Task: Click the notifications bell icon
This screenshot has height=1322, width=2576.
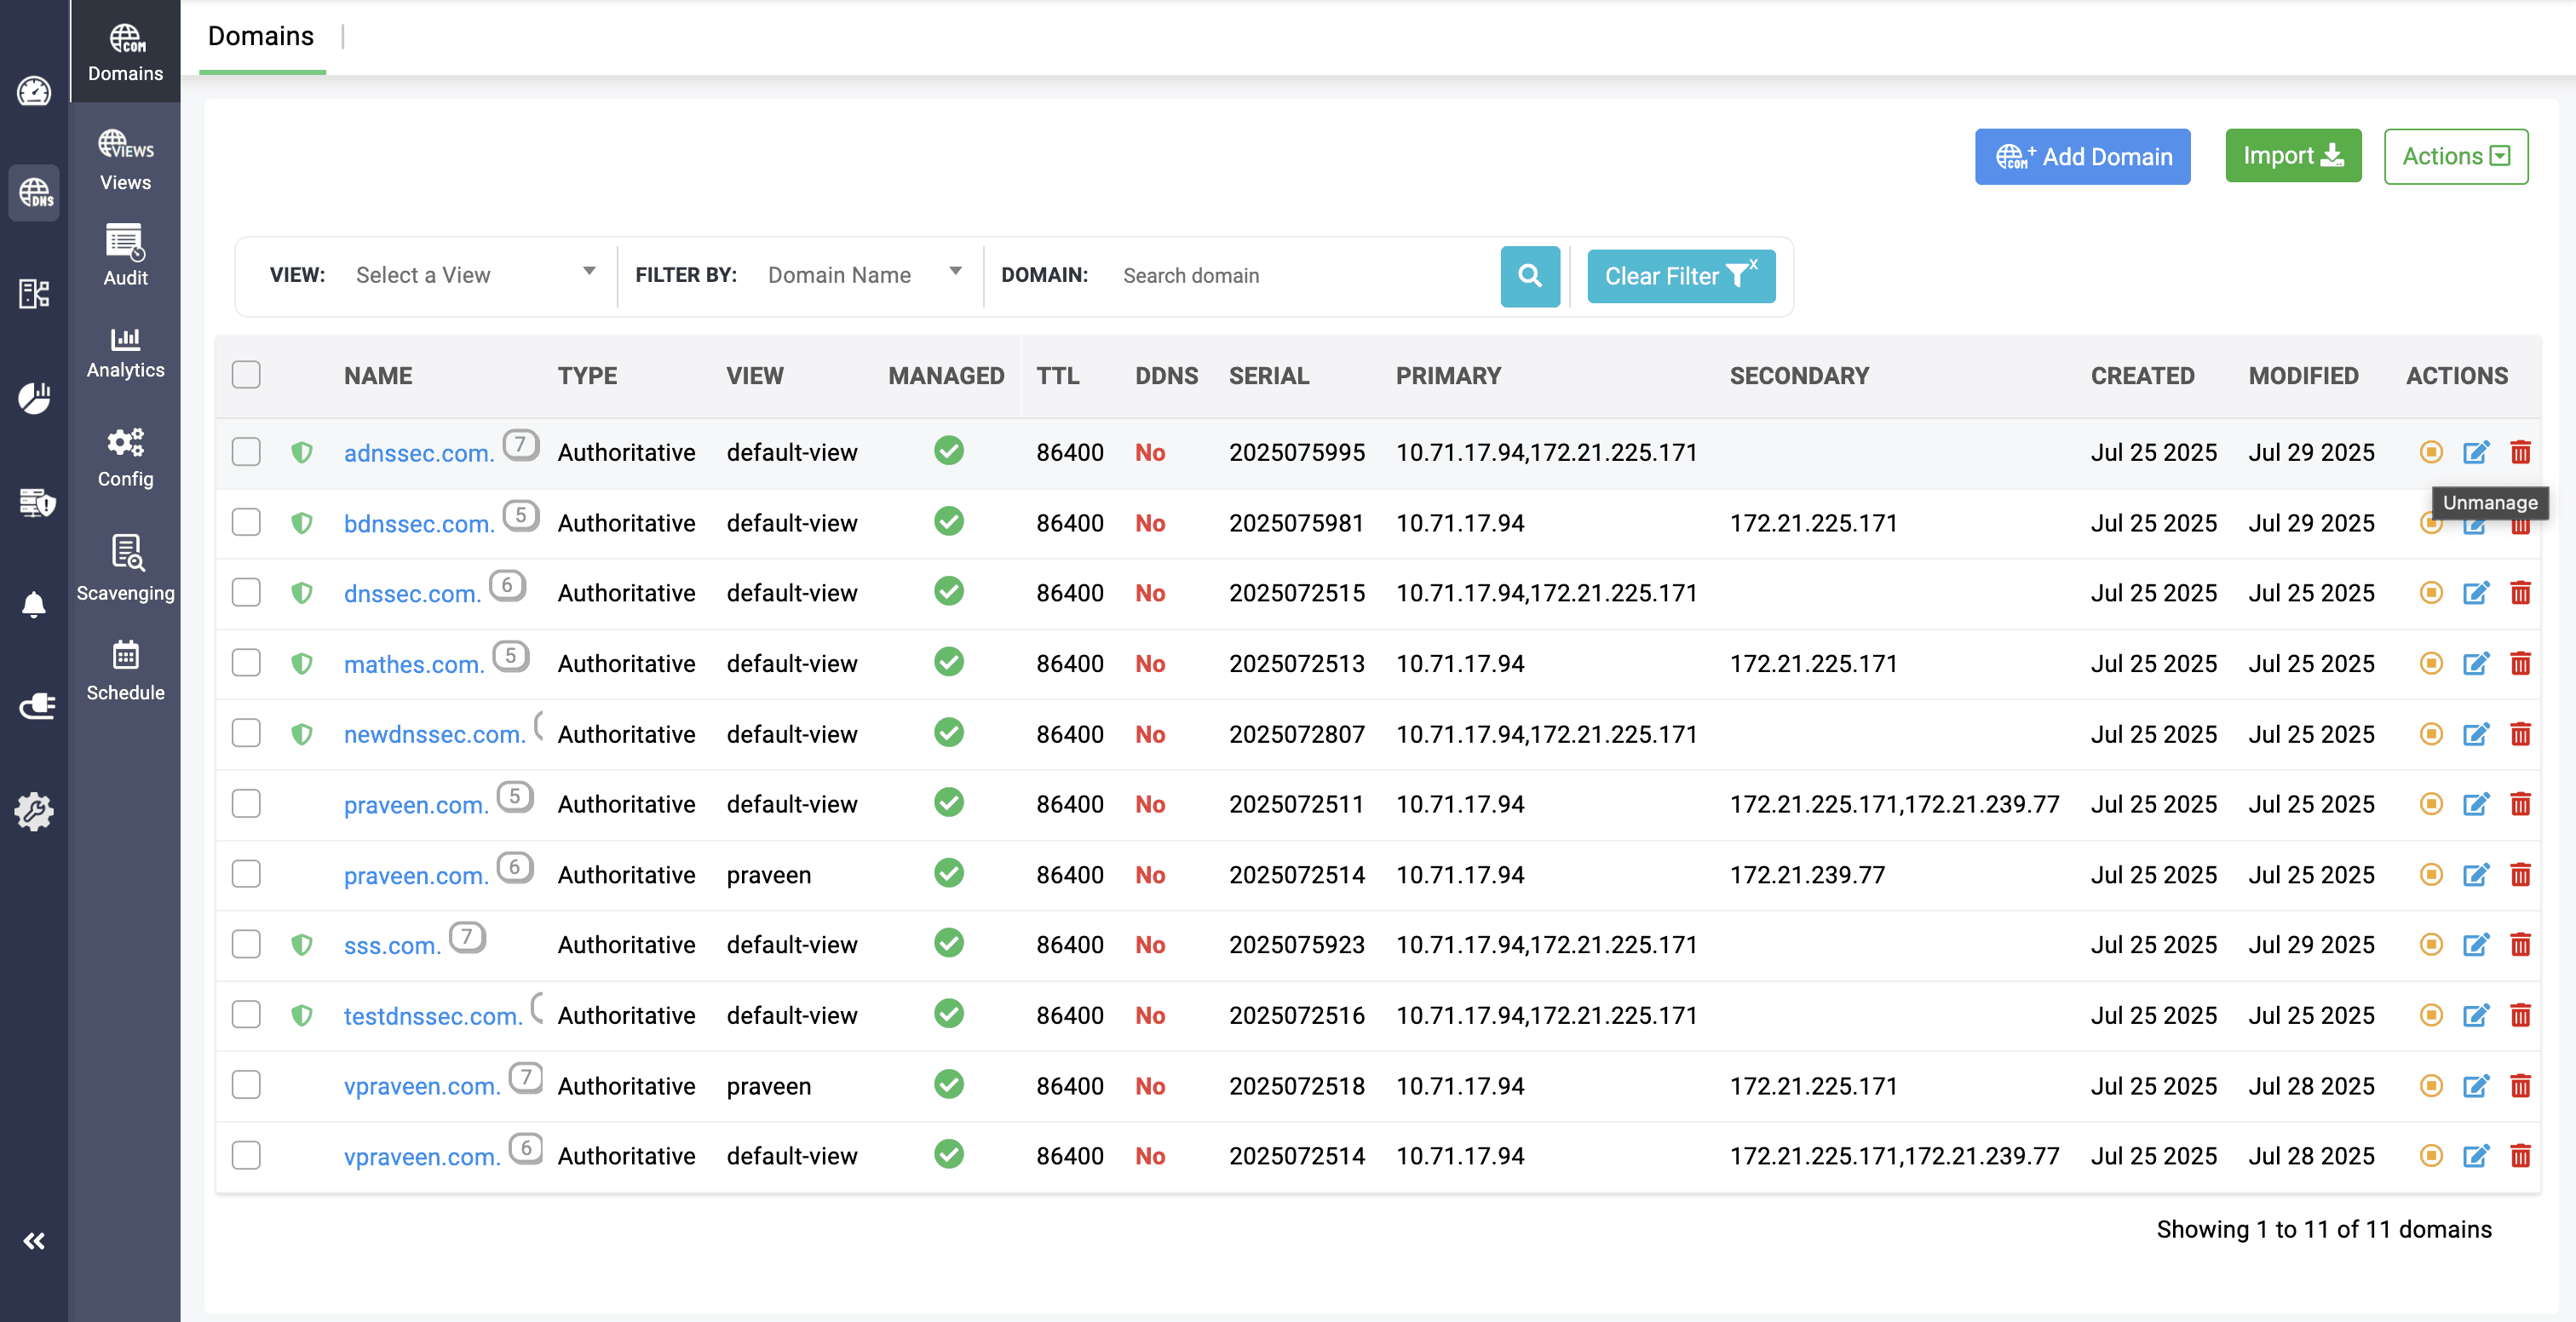Action: [x=34, y=604]
